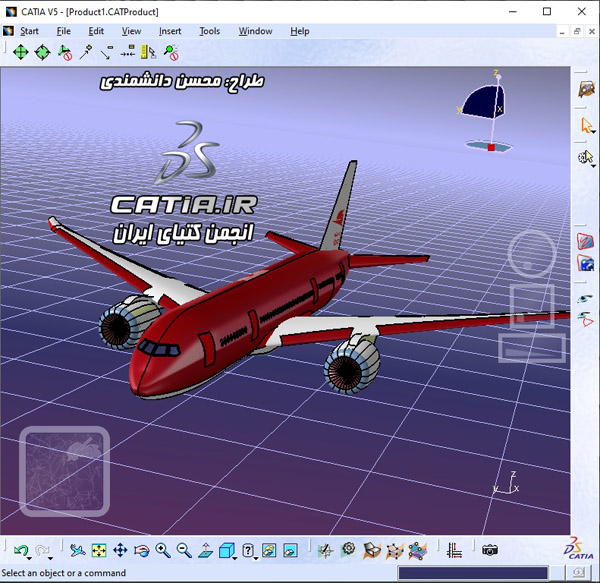Click the green ball with prohibited sign icon
The height and width of the screenshot is (583, 600).
[x=171, y=52]
